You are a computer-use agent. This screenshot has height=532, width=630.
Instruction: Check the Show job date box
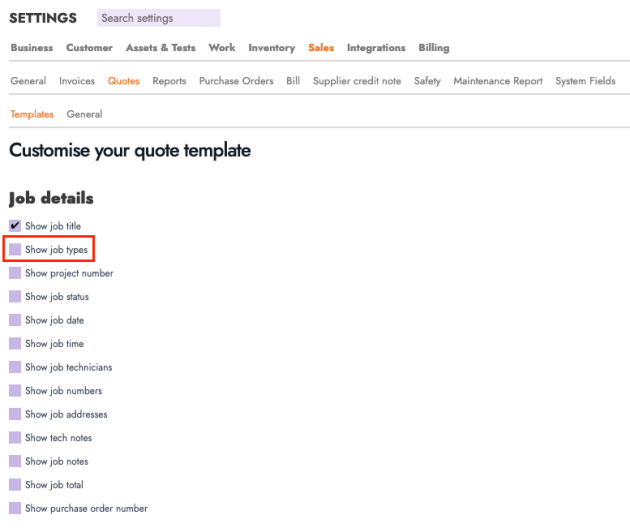click(x=15, y=320)
